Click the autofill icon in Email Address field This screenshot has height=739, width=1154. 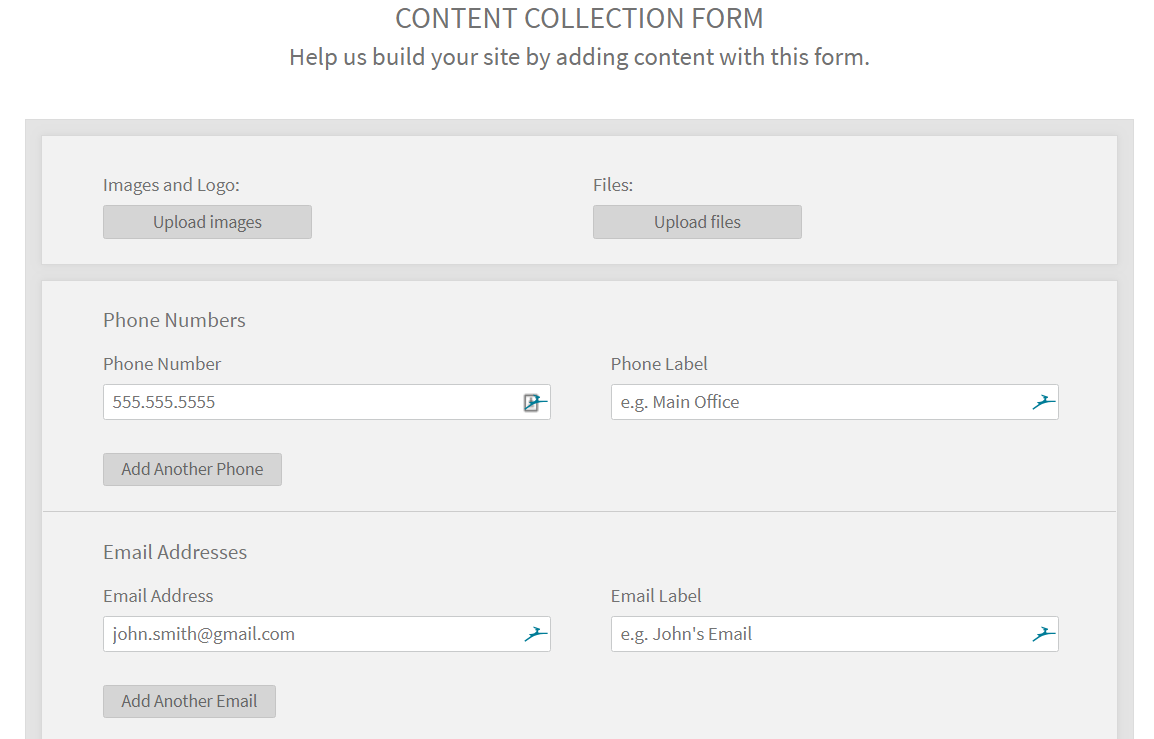(x=536, y=634)
